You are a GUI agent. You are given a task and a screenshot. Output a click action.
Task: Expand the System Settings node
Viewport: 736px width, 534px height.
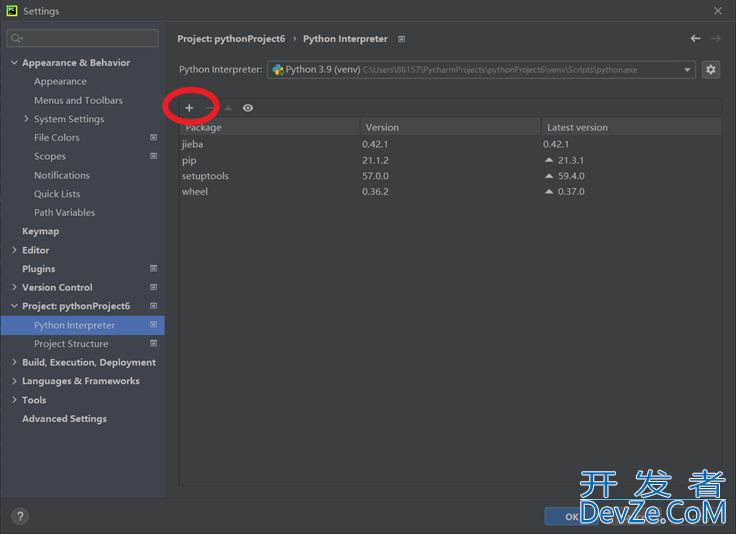click(x=26, y=119)
